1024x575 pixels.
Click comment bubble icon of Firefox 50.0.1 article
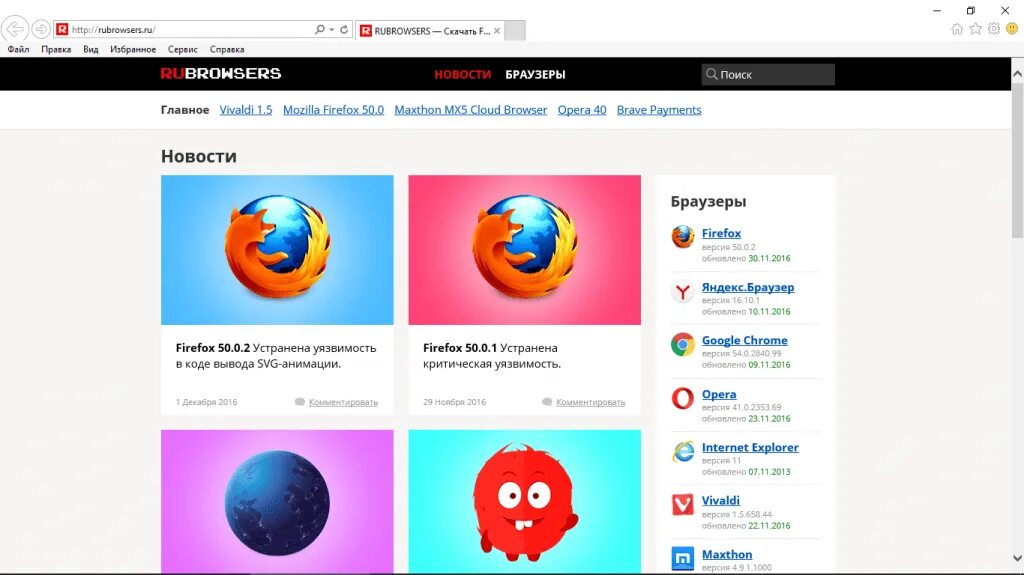coord(547,402)
